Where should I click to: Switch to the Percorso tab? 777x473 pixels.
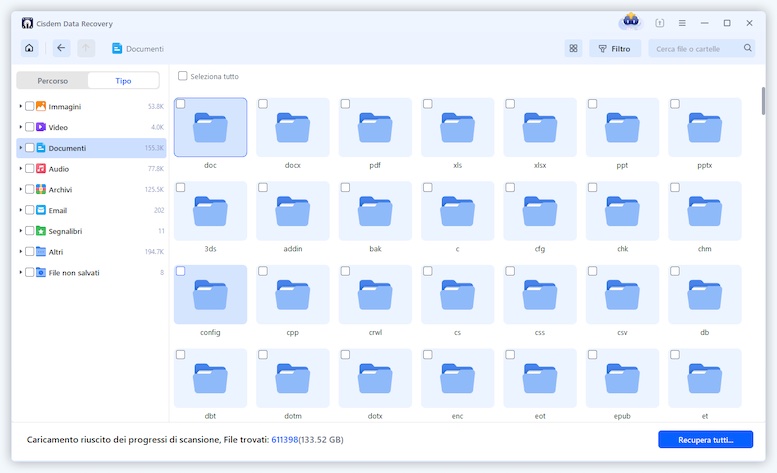pyautogui.click(x=53, y=80)
